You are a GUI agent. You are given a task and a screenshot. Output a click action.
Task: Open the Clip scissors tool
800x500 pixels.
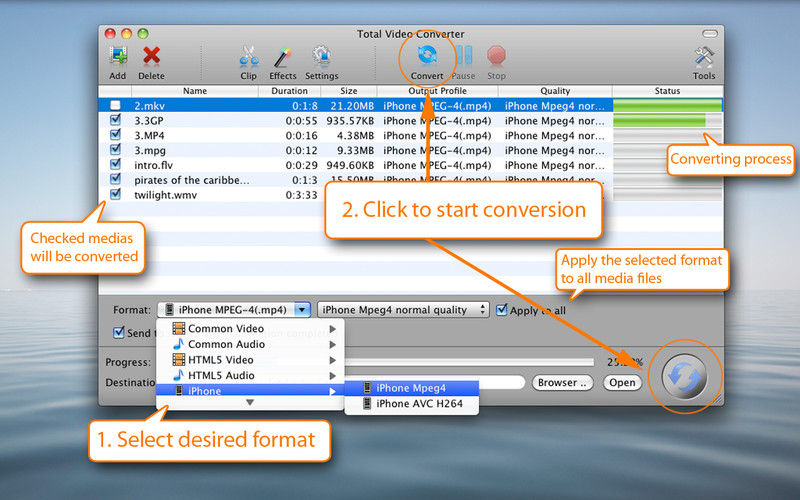tap(248, 56)
